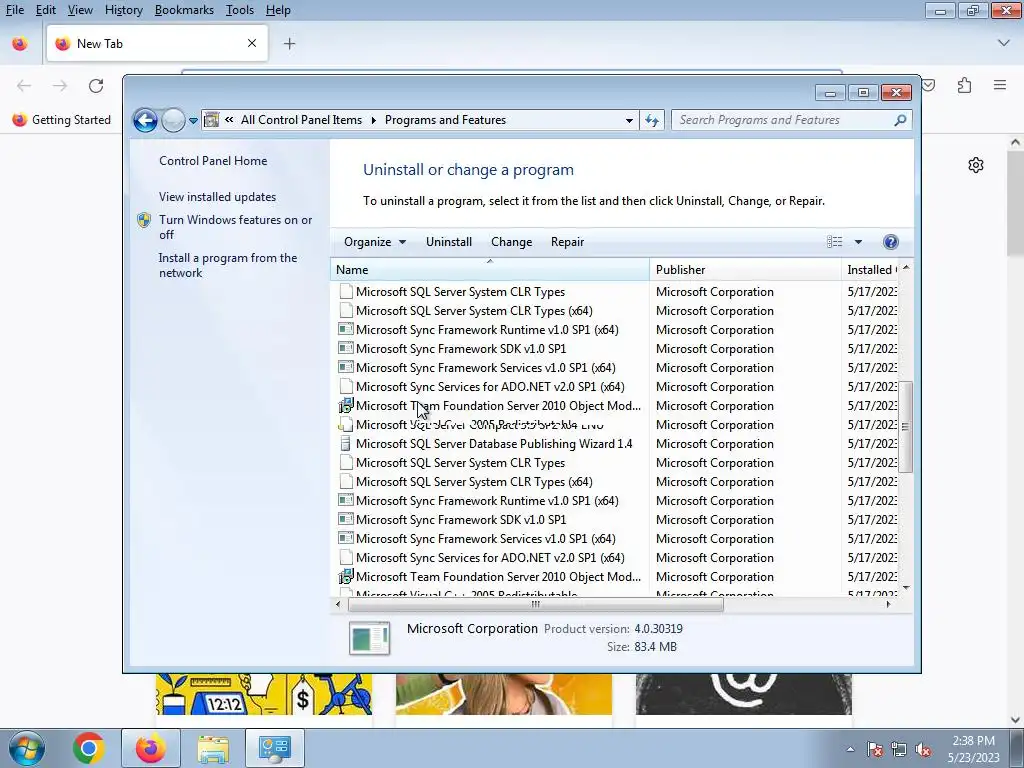Open the Firefox View menu

(80, 10)
